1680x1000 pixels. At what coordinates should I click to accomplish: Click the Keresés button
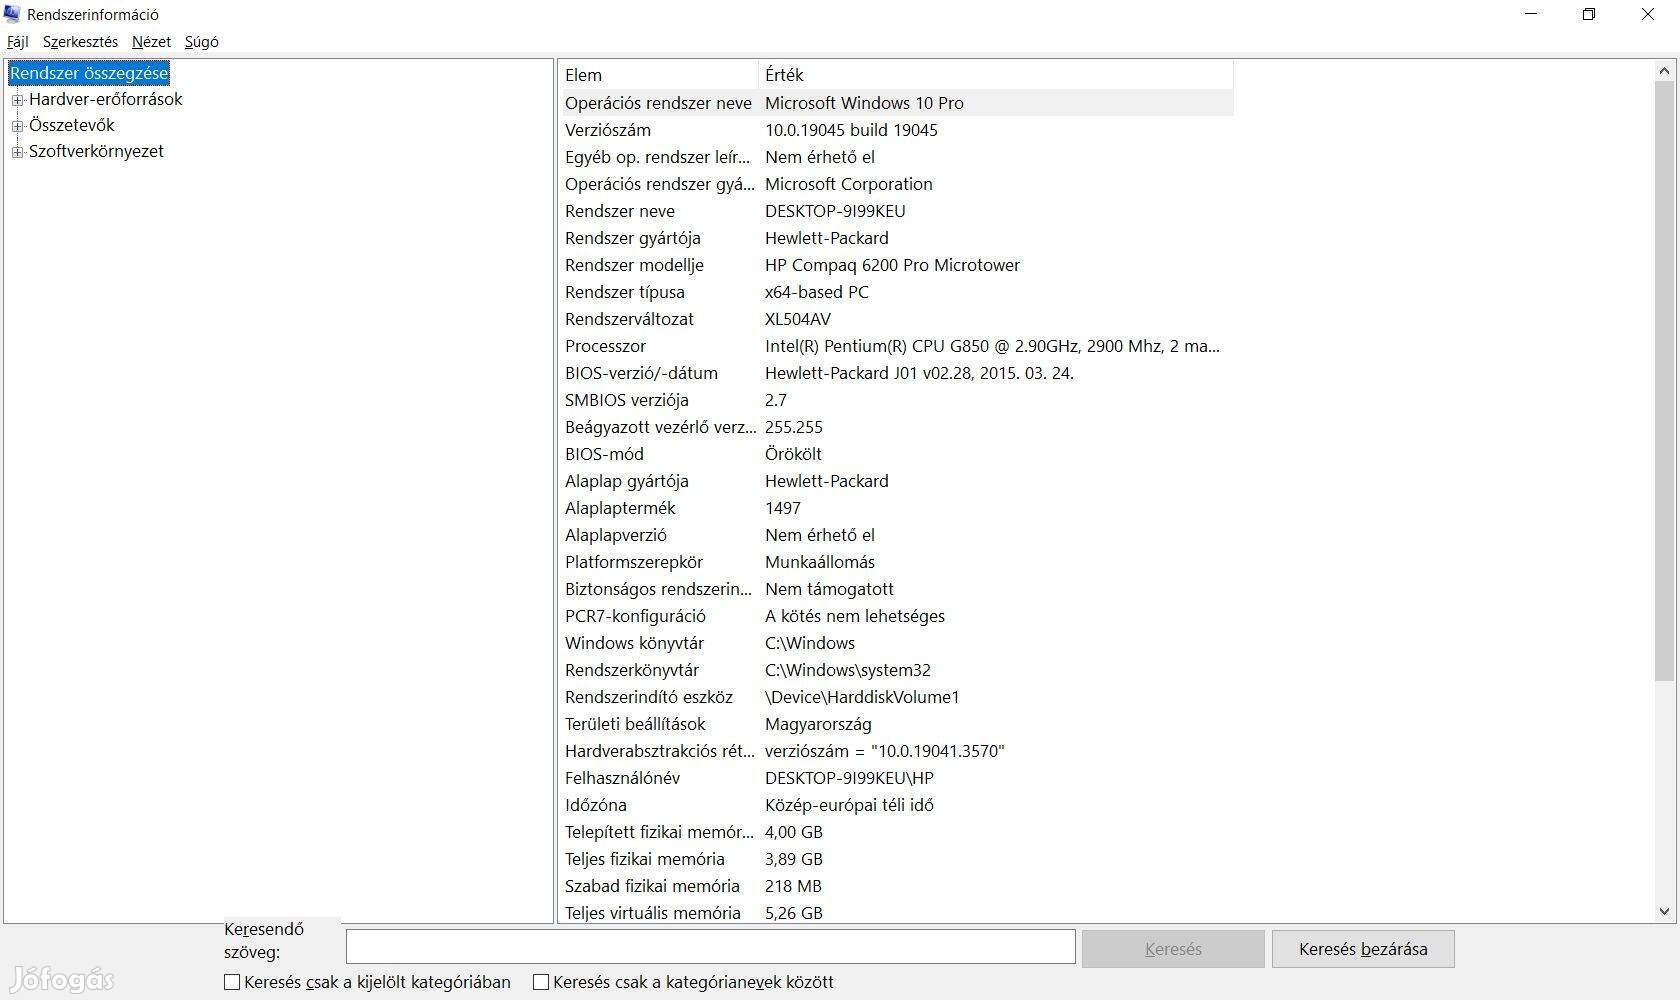coord(1173,949)
